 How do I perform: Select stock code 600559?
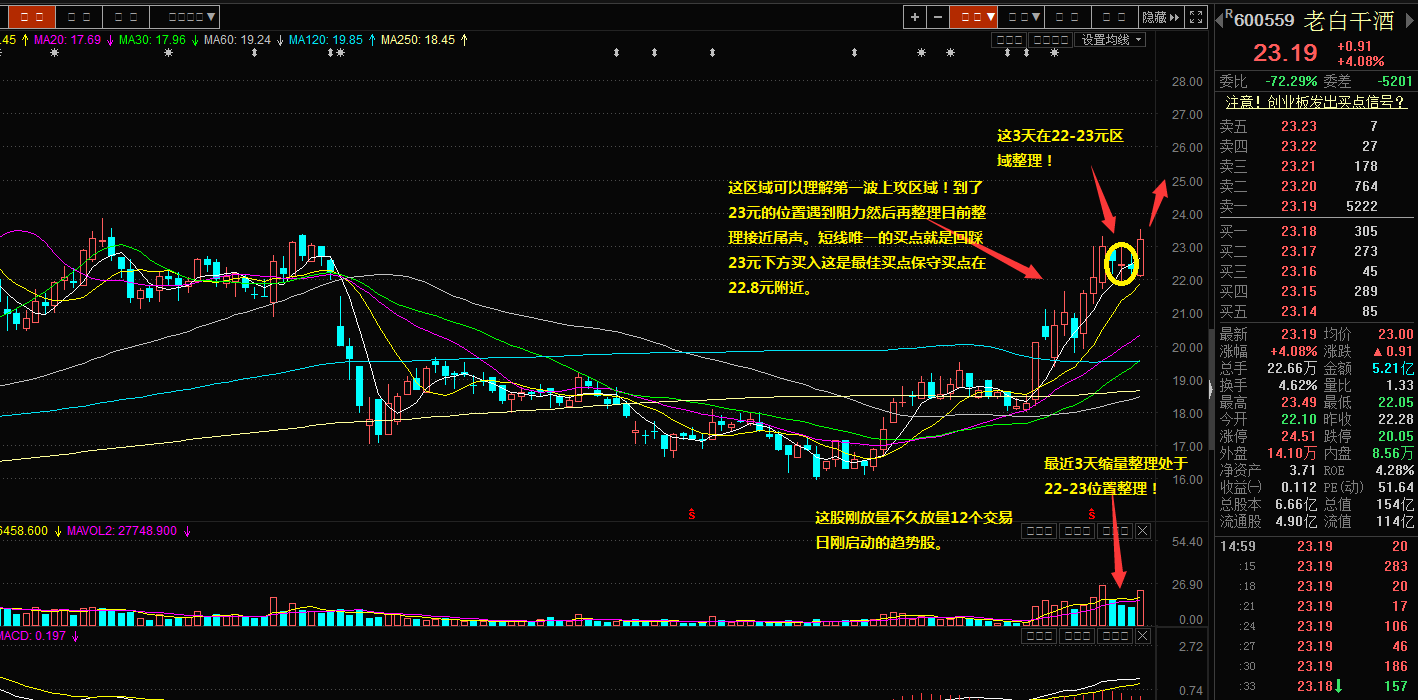click(x=1264, y=20)
